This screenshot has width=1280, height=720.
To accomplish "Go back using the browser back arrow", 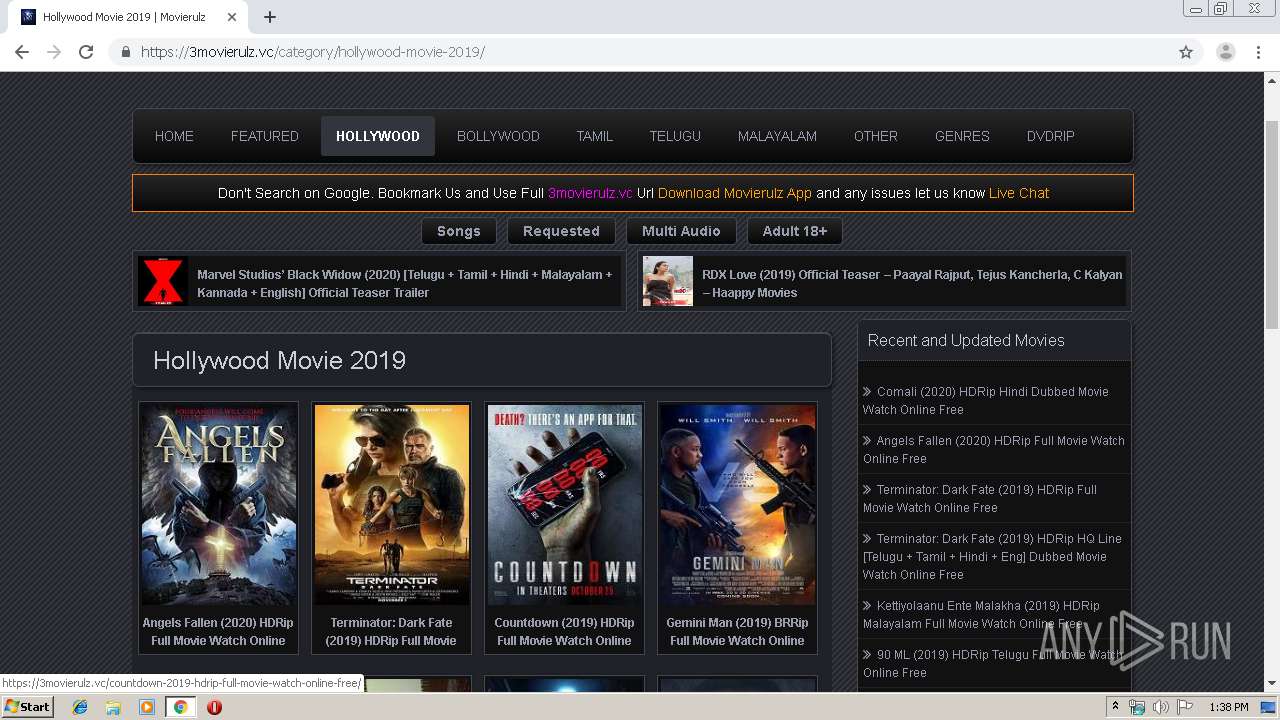I will (x=22, y=52).
